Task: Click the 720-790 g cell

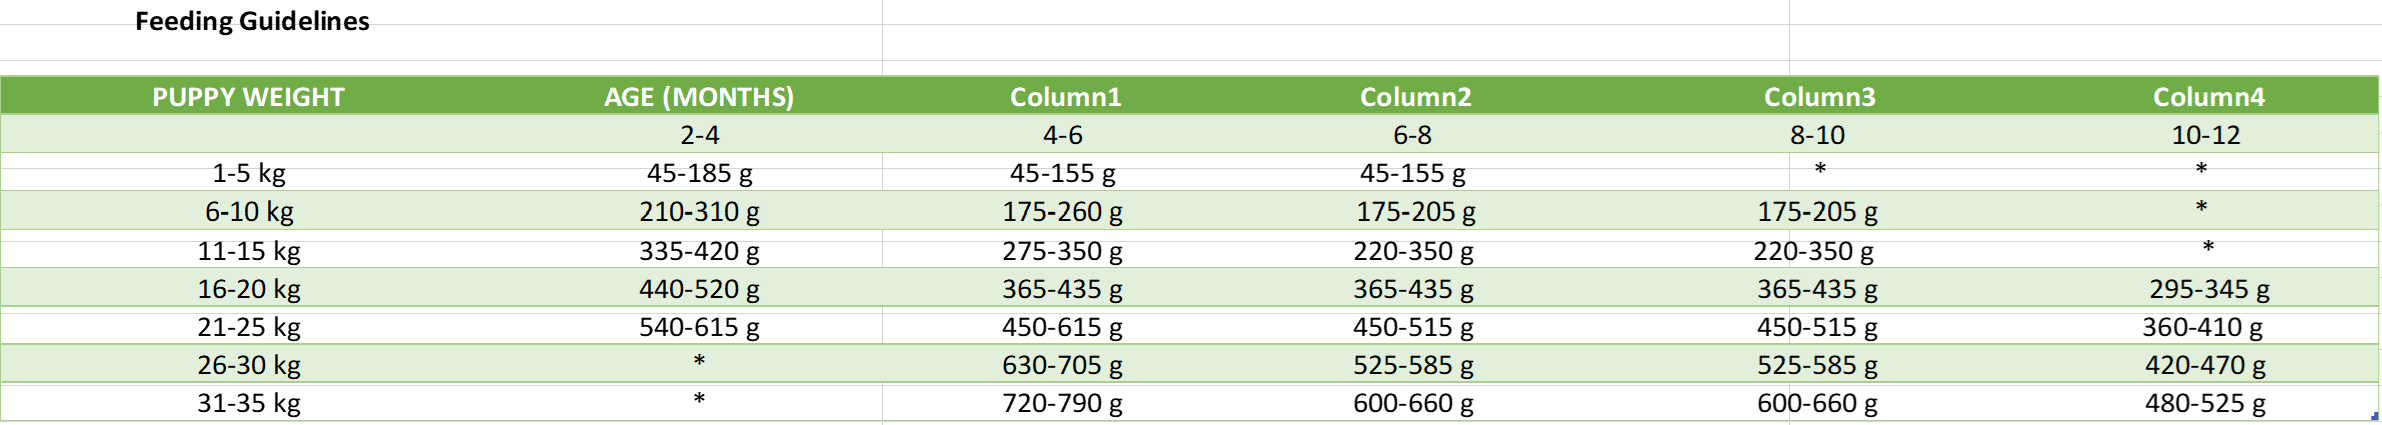Action: click(x=1062, y=403)
